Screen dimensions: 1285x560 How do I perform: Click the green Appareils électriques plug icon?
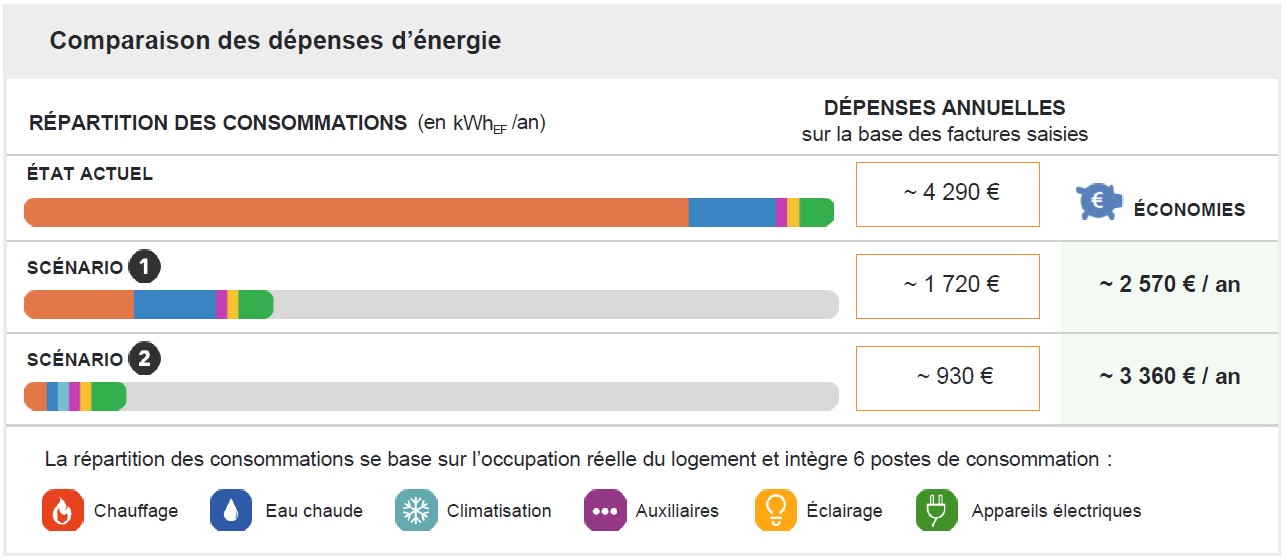pyautogui.click(x=937, y=511)
